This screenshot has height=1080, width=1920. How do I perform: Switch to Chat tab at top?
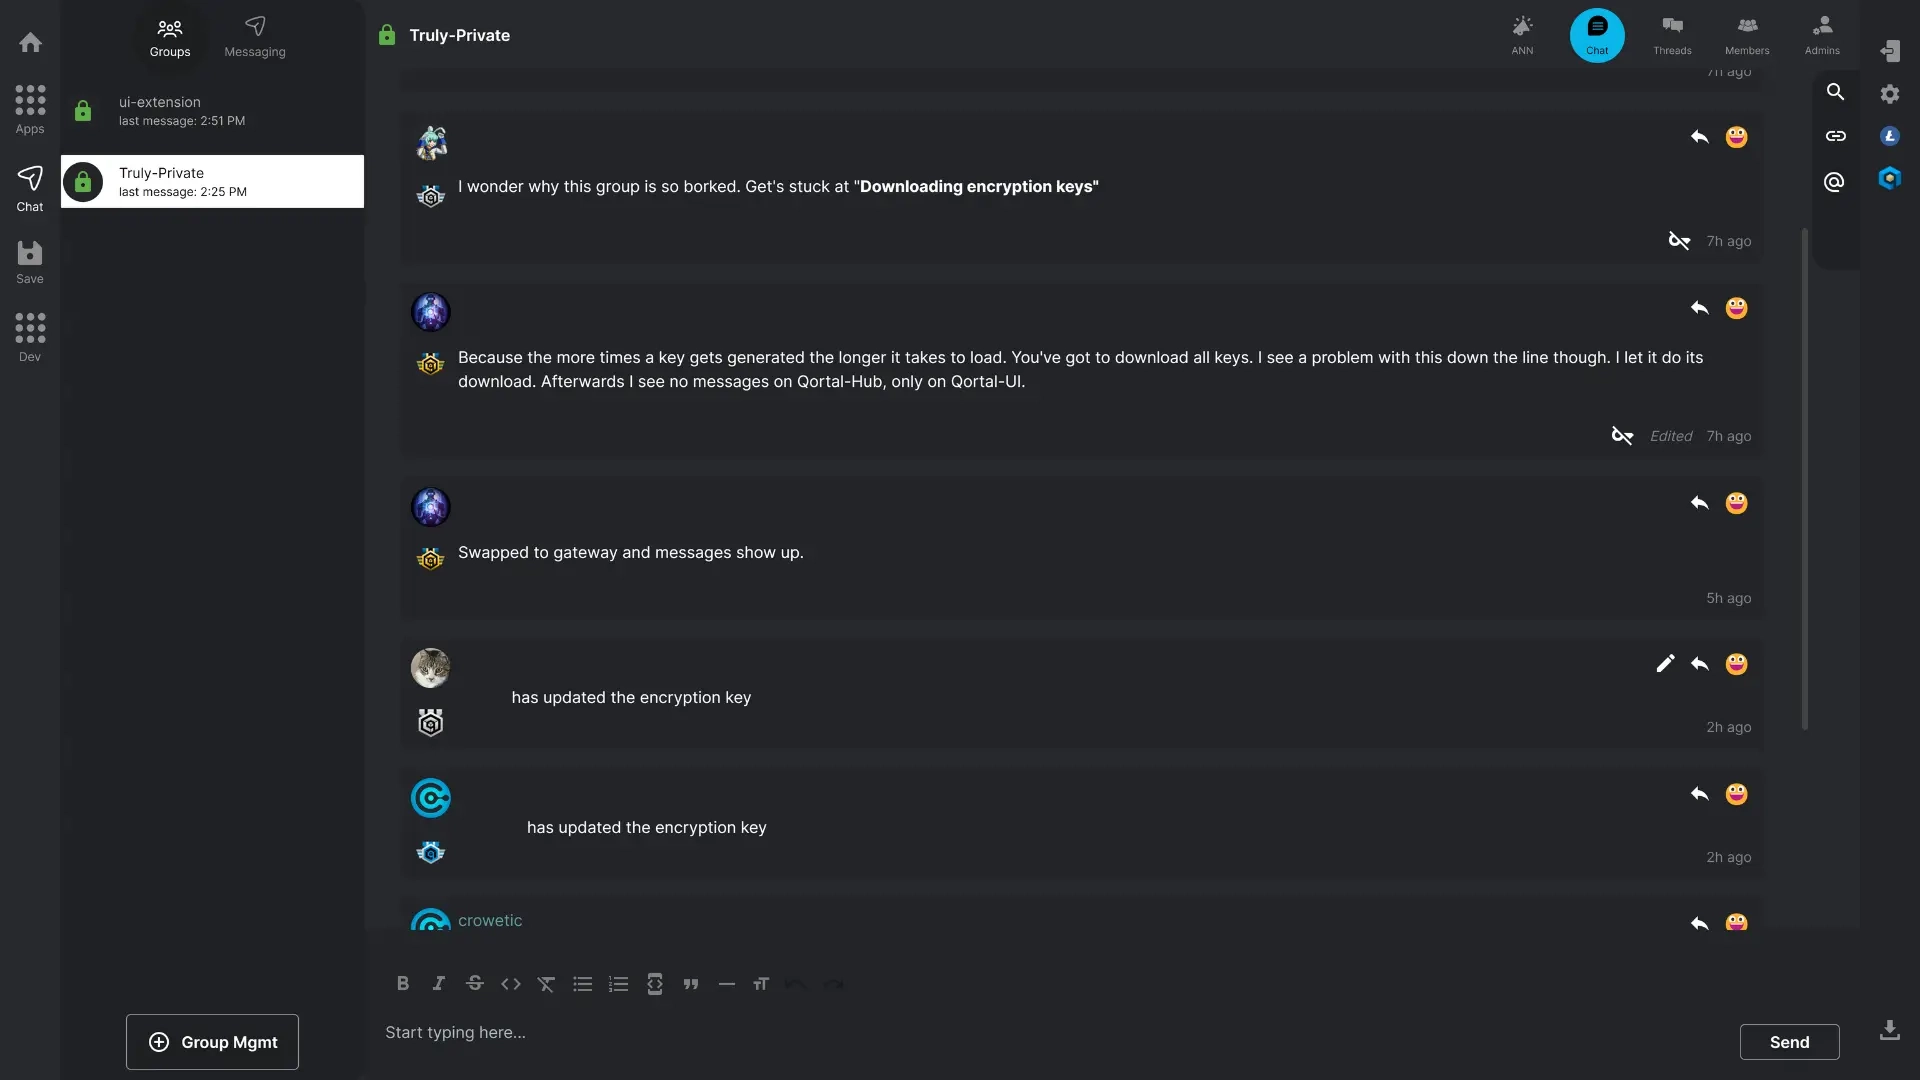click(1597, 34)
